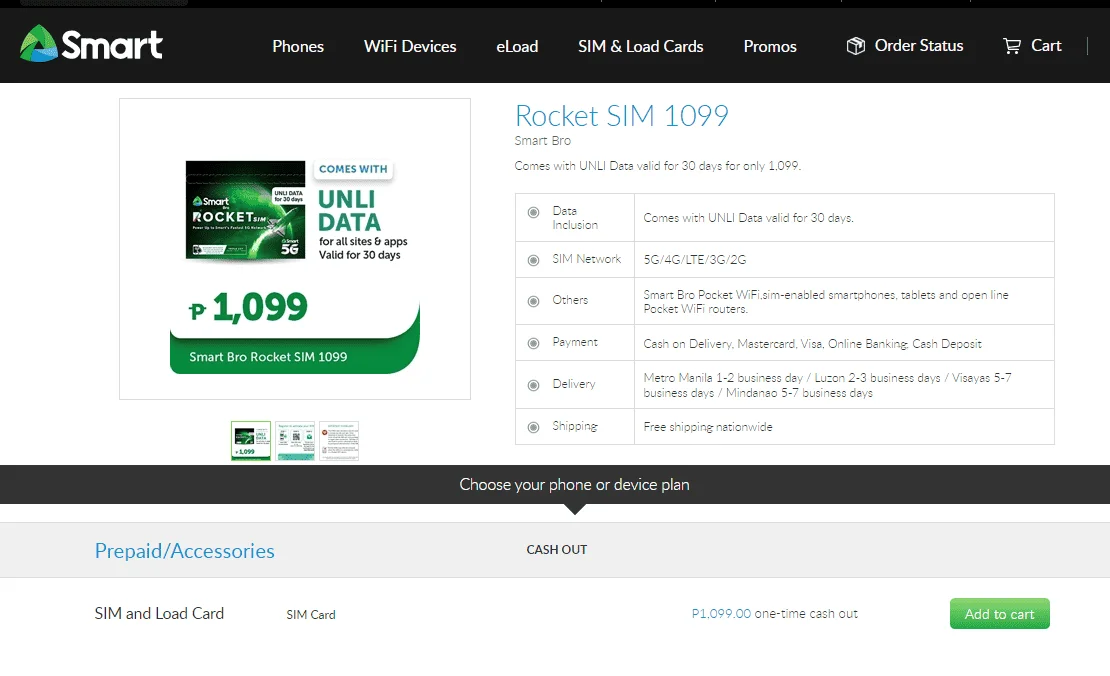Viewport: 1110px width, 676px height.
Task: Open the Cart link
Action: pos(1046,46)
